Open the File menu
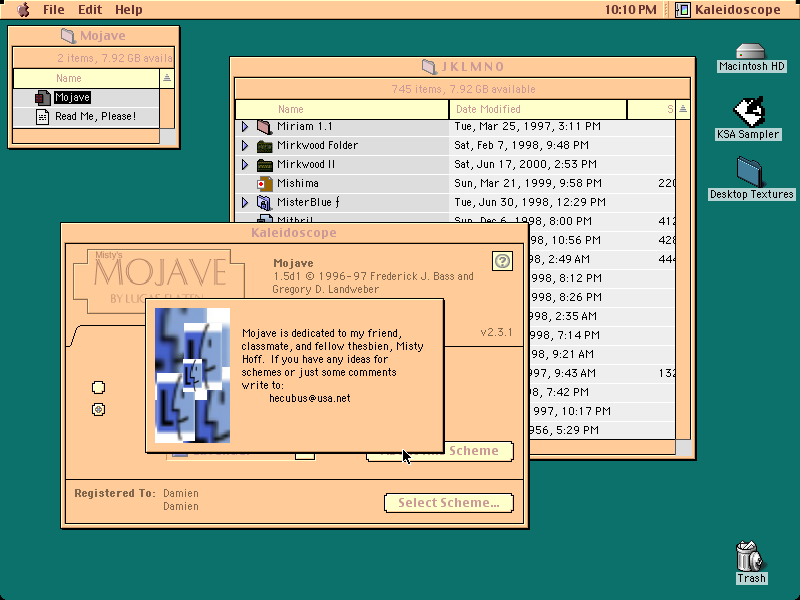This screenshot has width=800, height=600. click(x=54, y=9)
